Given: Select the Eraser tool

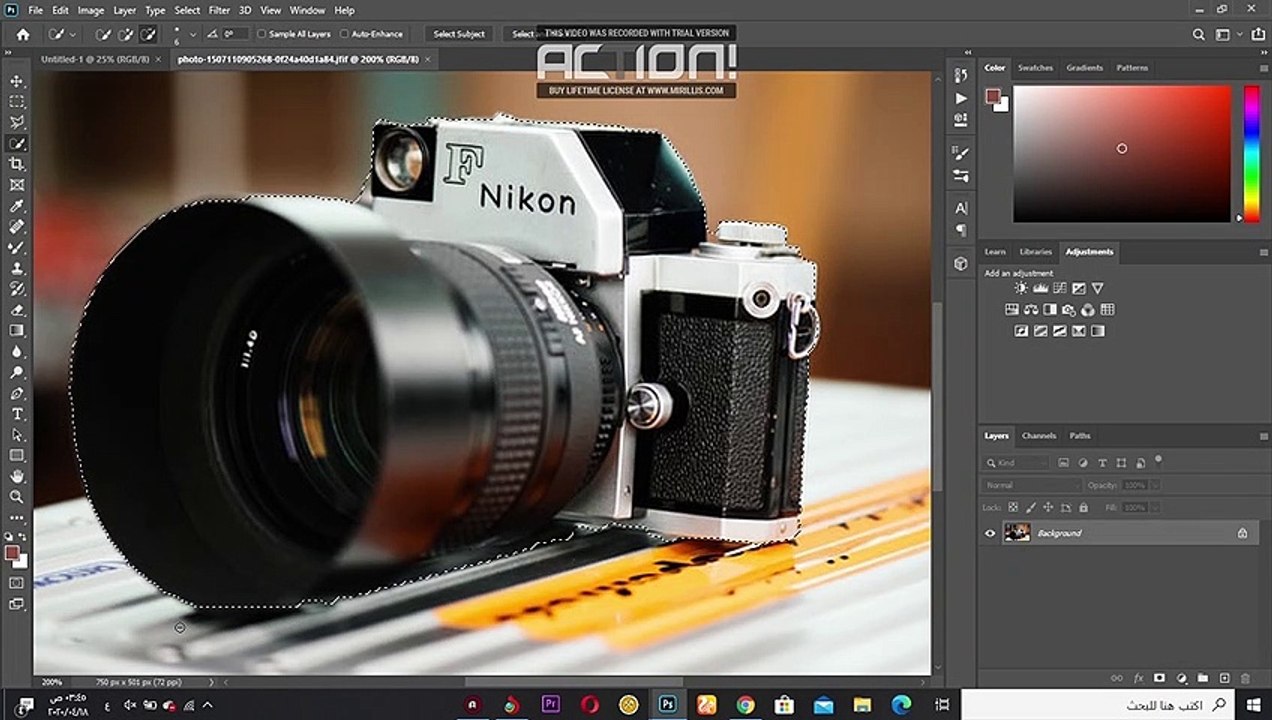Looking at the screenshot, I should click(x=16, y=310).
